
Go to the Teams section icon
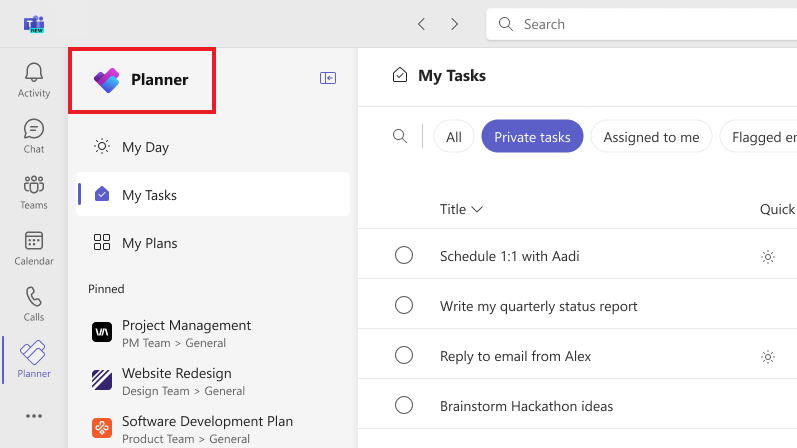coord(34,192)
